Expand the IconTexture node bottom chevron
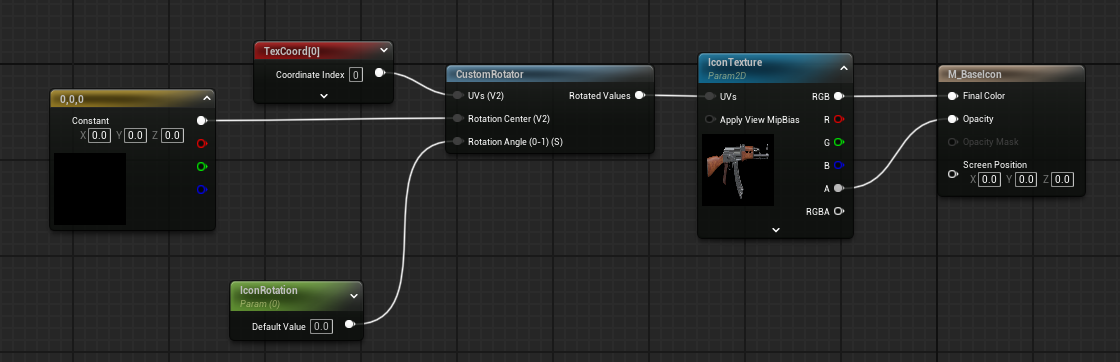The height and width of the screenshot is (362, 1120). (776, 230)
